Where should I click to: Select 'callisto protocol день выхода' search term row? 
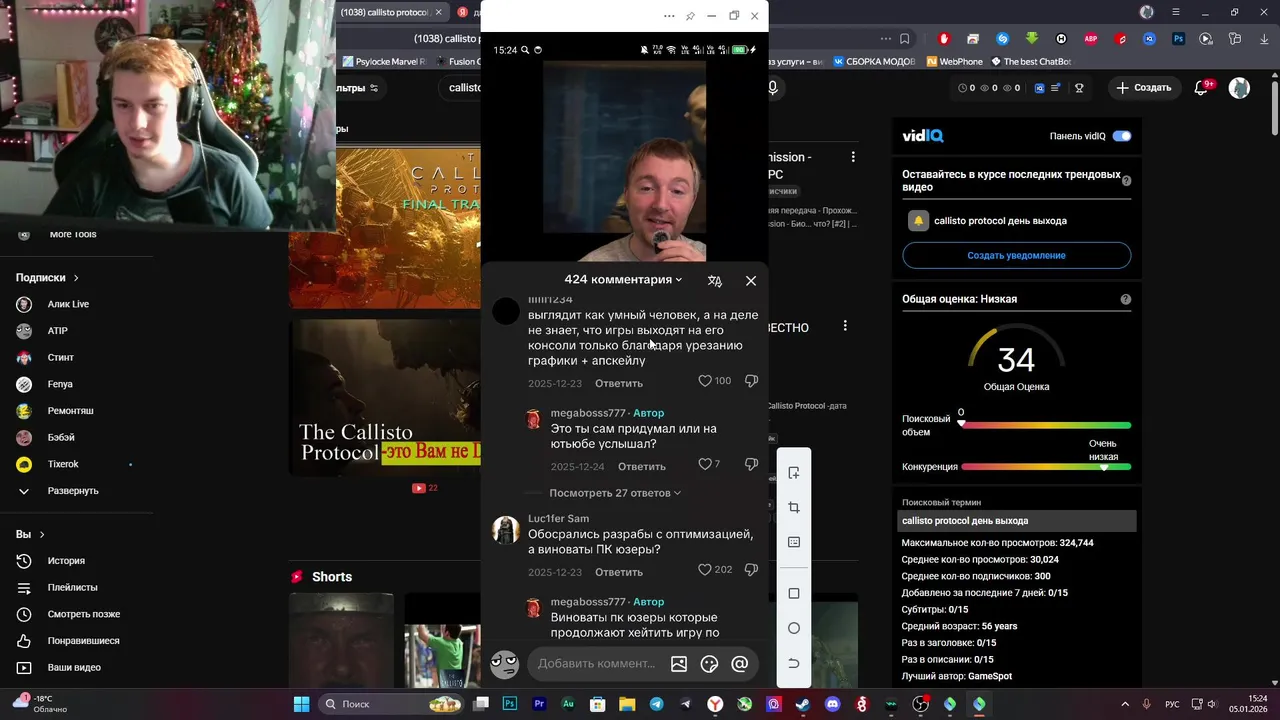tap(1016, 521)
